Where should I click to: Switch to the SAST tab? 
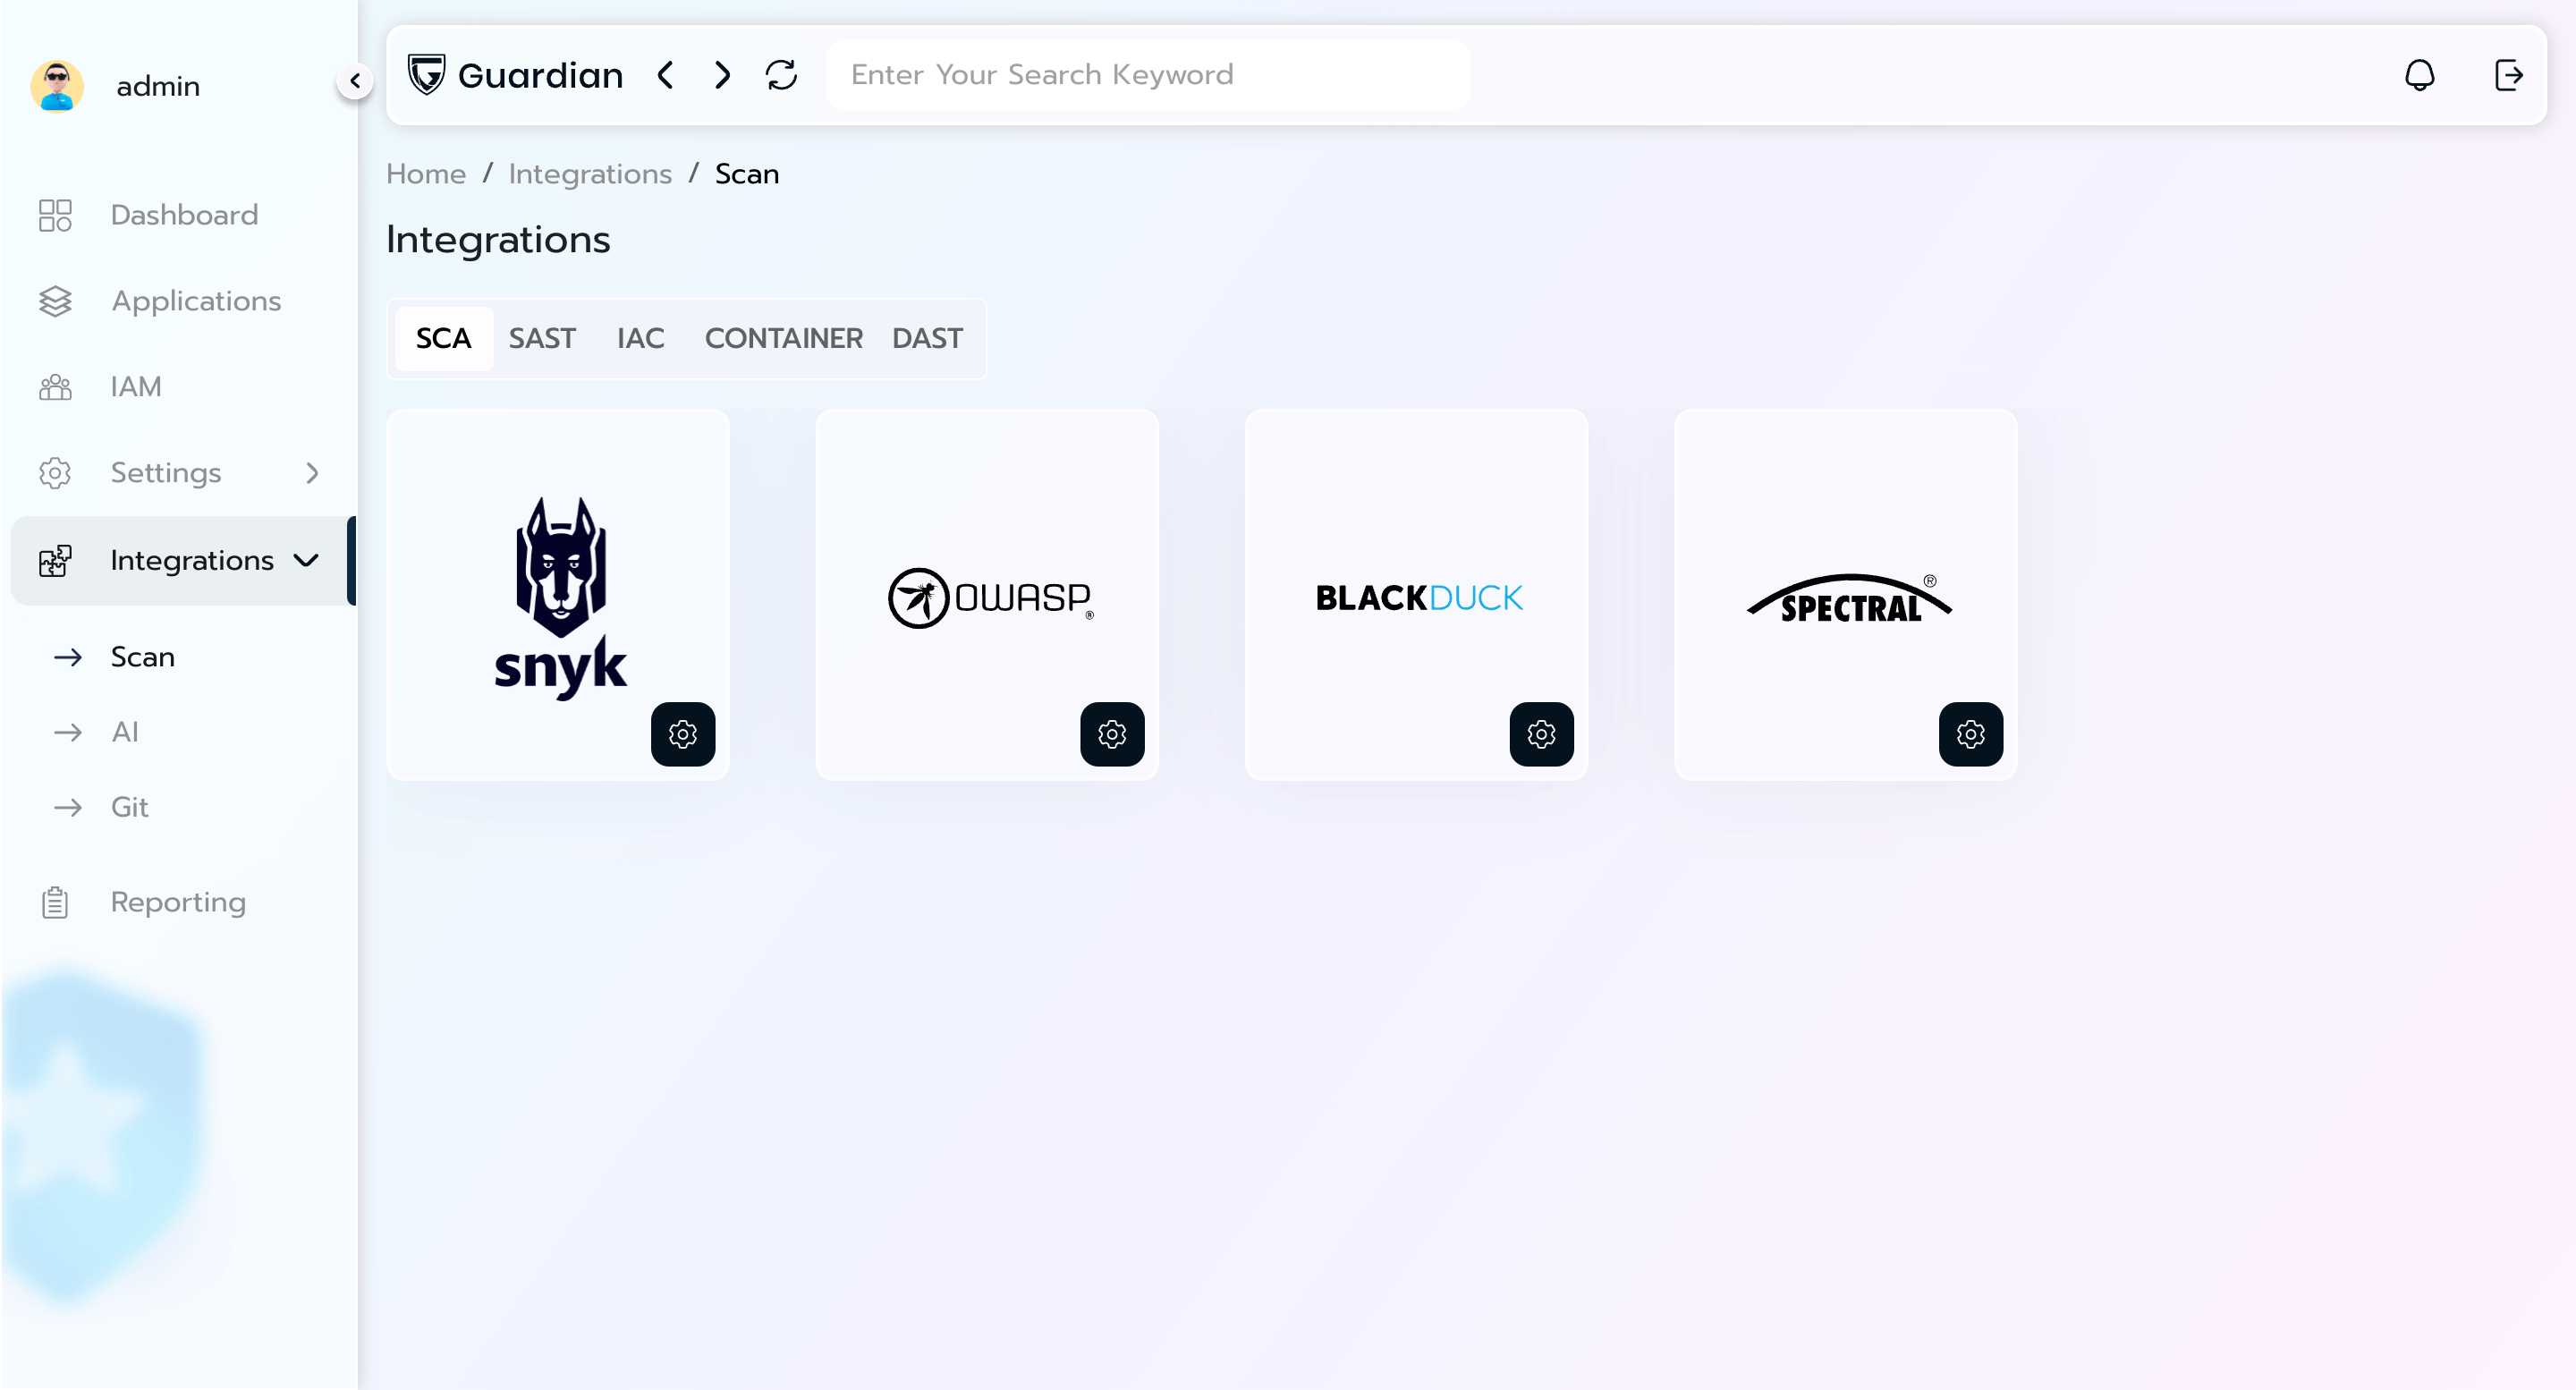pos(542,338)
